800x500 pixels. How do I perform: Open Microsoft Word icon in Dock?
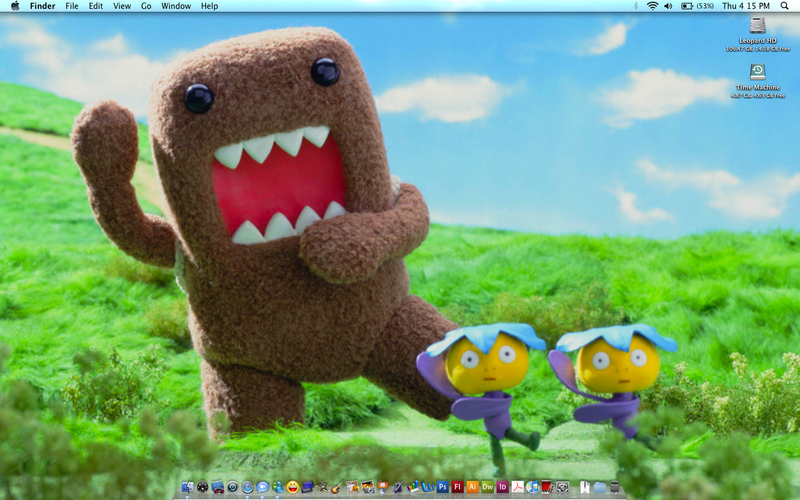coord(428,487)
